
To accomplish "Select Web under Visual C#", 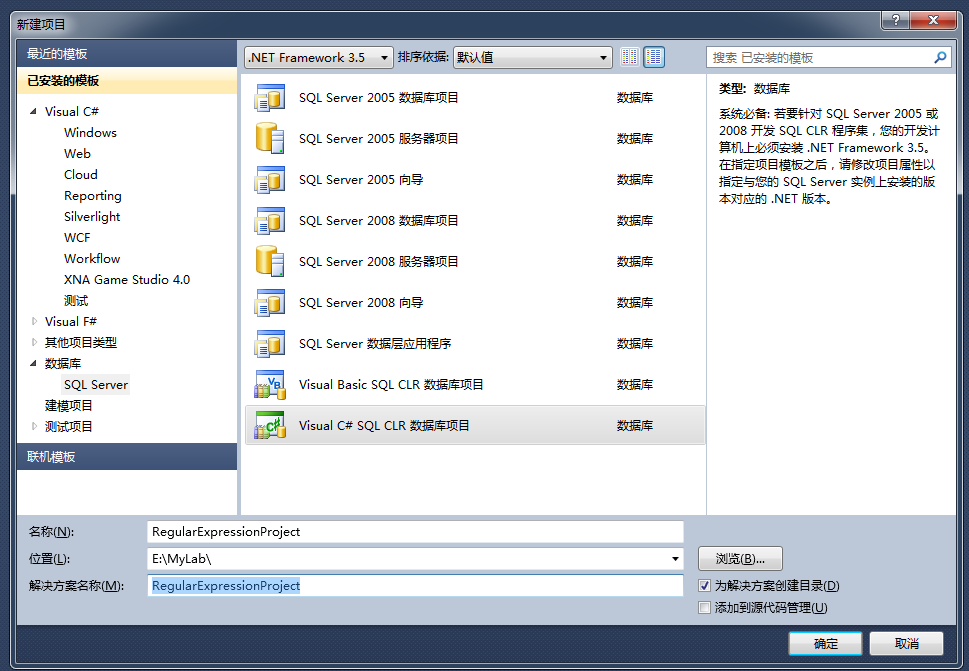I will pyautogui.click(x=77, y=153).
